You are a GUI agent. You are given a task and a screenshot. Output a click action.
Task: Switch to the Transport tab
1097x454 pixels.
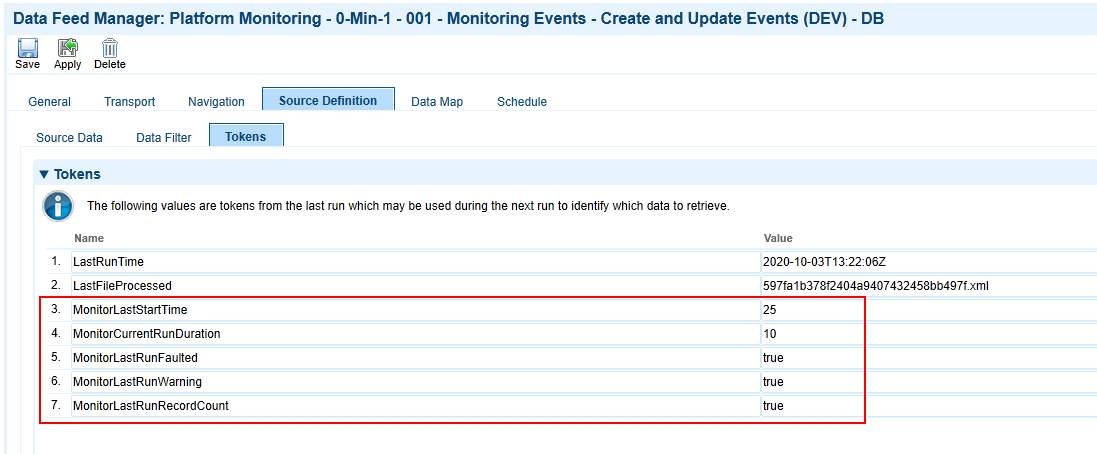pos(129,101)
